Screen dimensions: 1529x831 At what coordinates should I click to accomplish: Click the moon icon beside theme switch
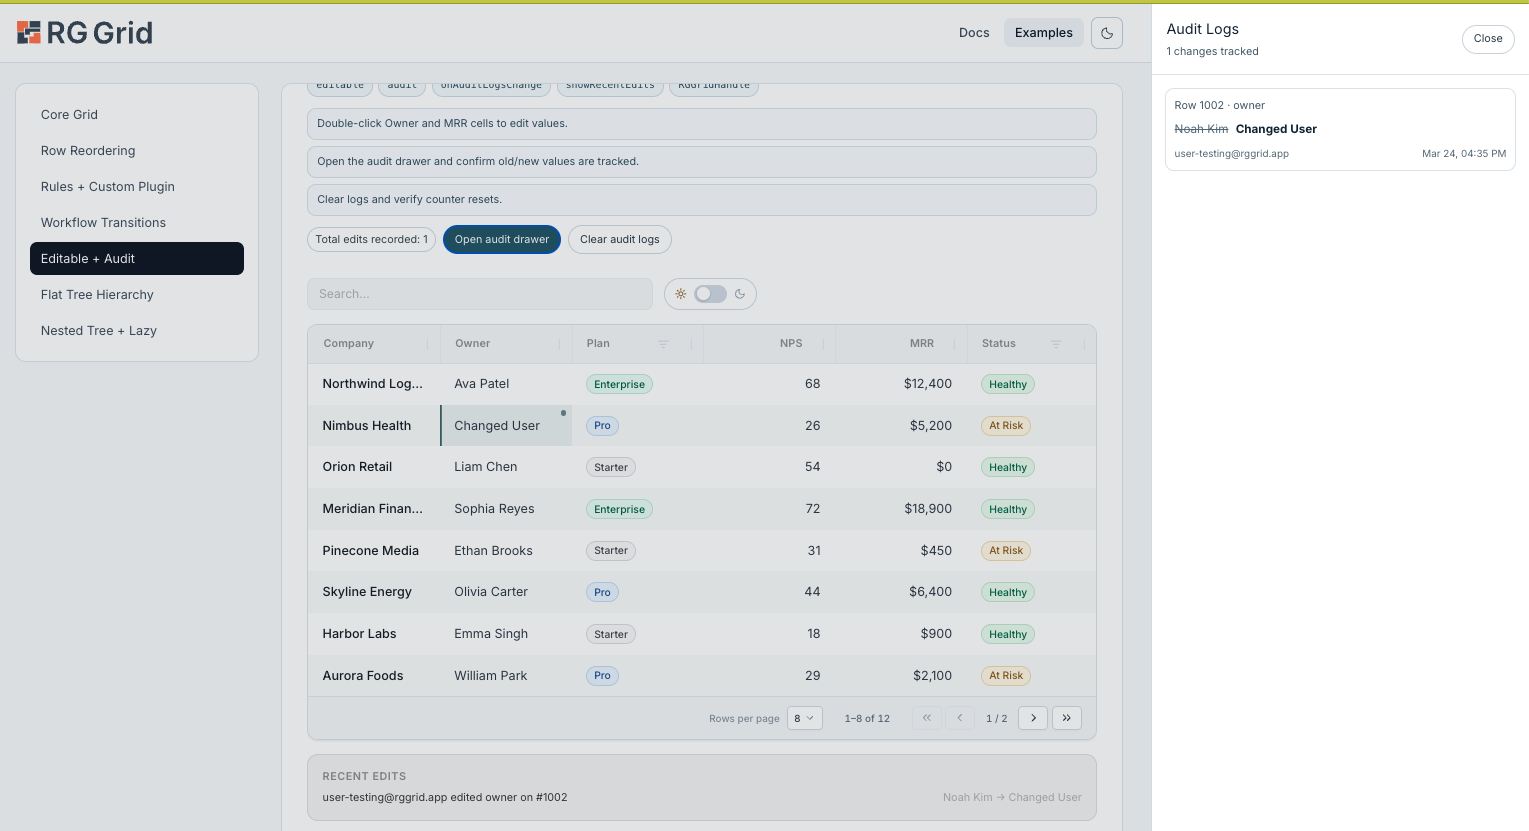pos(740,294)
